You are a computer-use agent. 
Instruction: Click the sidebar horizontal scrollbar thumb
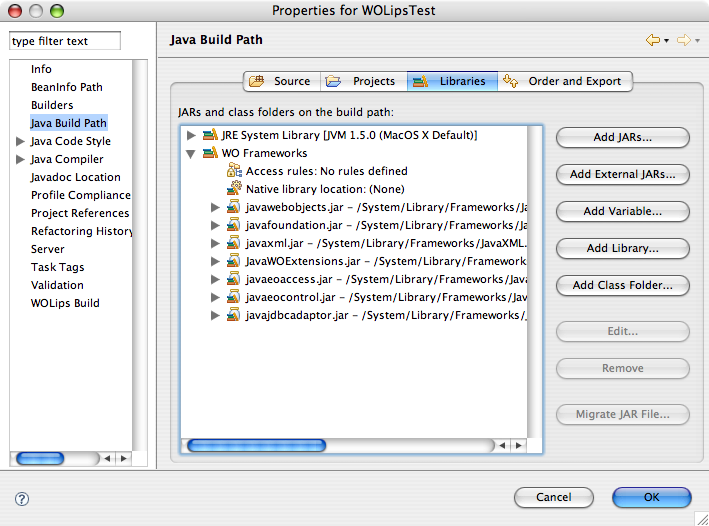40,459
